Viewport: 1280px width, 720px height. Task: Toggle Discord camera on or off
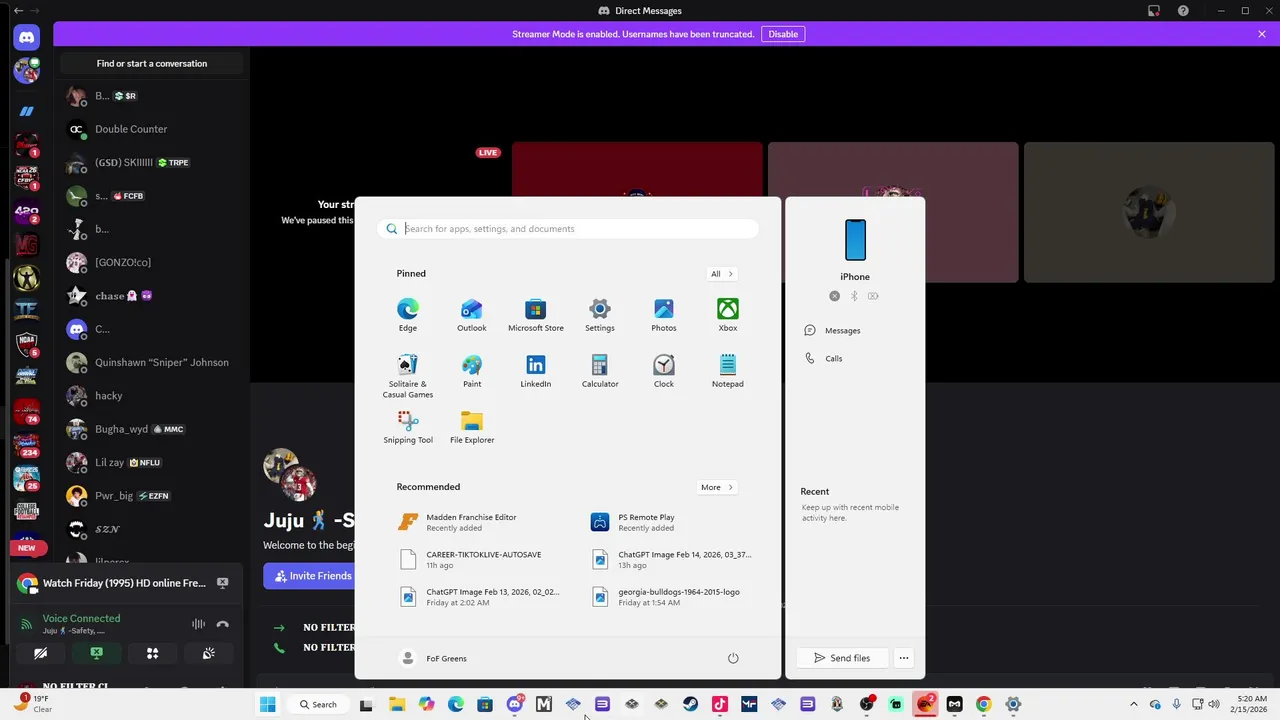click(40, 653)
